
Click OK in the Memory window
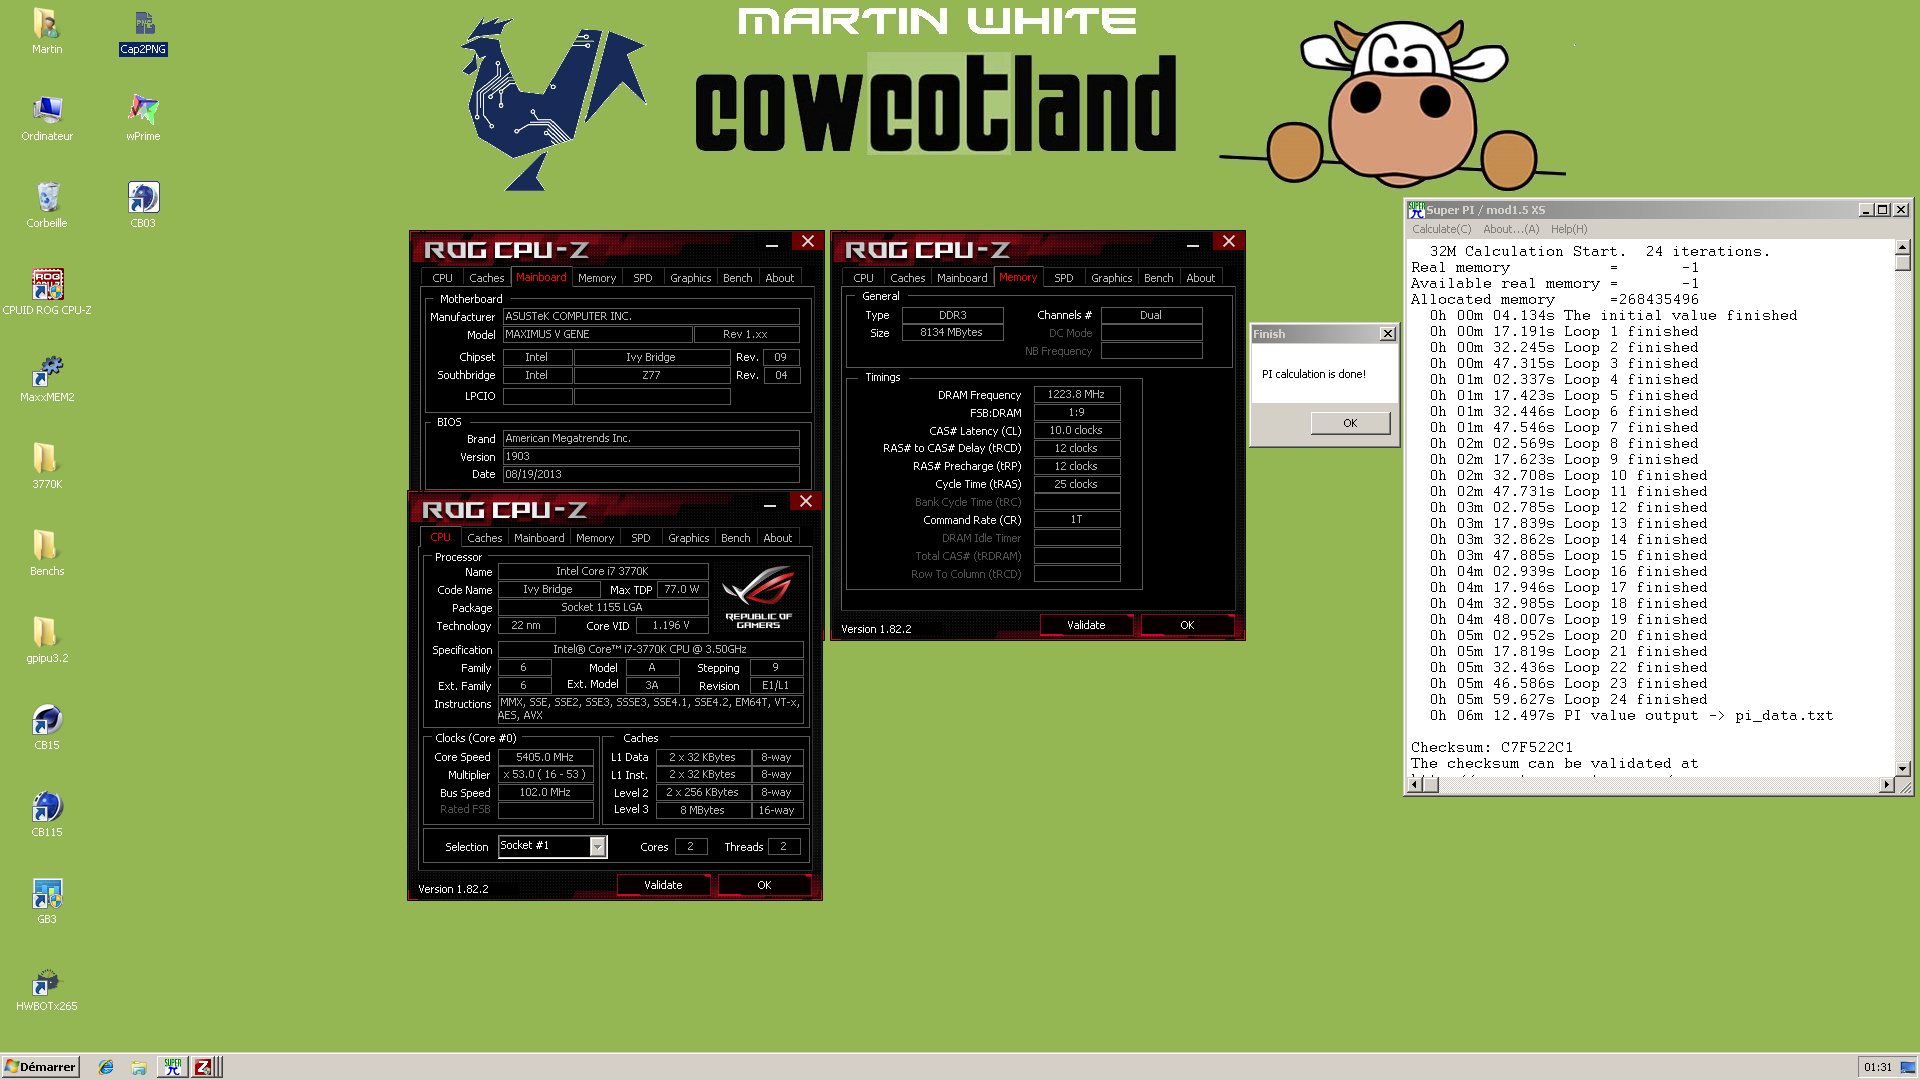pos(1187,625)
